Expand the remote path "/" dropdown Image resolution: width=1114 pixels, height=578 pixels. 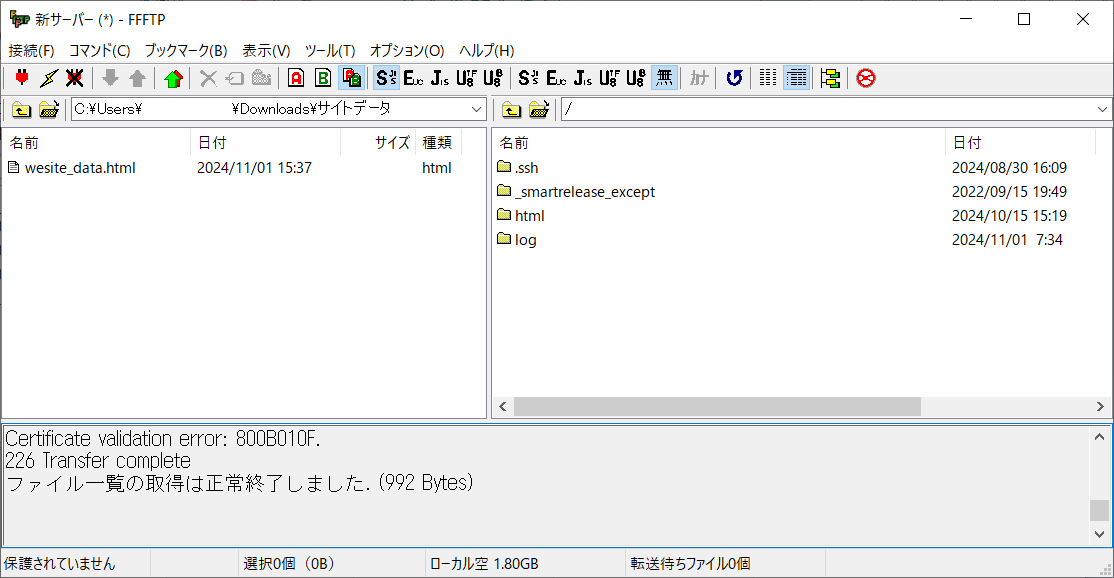(x=1102, y=109)
